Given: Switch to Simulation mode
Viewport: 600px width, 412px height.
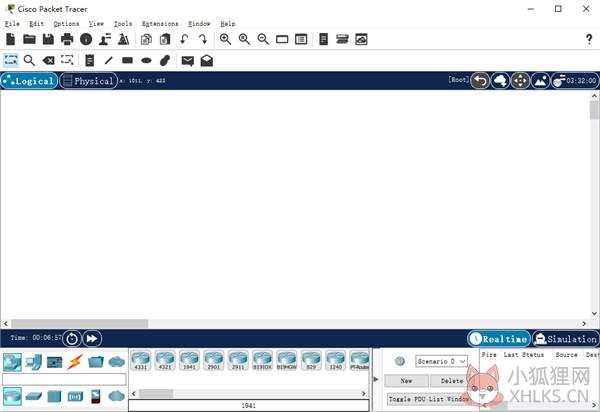Looking at the screenshot, I should (x=566, y=339).
